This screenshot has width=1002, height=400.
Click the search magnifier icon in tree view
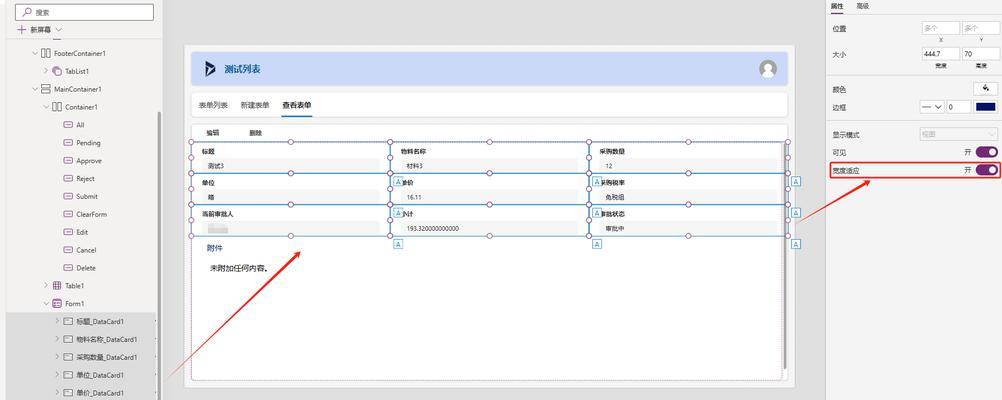[x=27, y=12]
